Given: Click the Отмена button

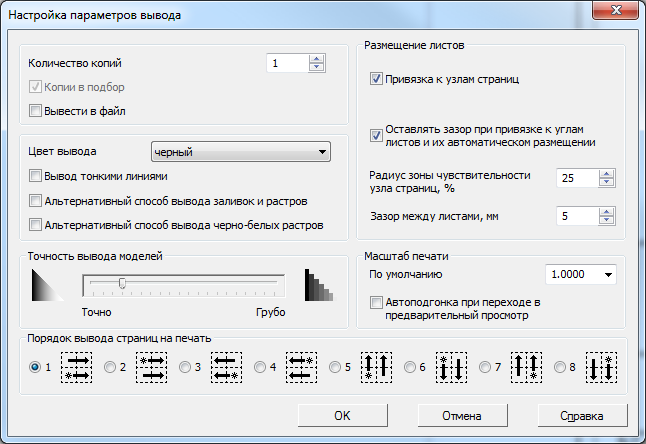Looking at the screenshot, I should 462,415.
